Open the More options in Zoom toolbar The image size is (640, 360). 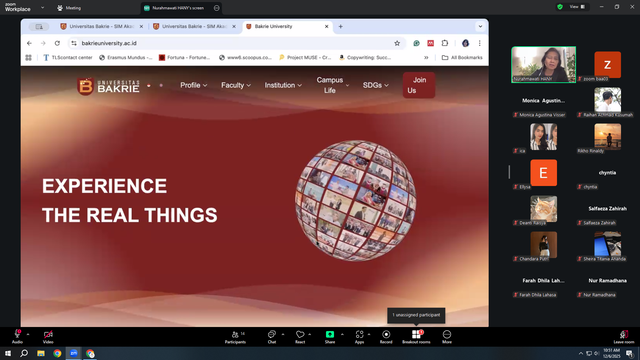pyautogui.click(x=447, y=337)
